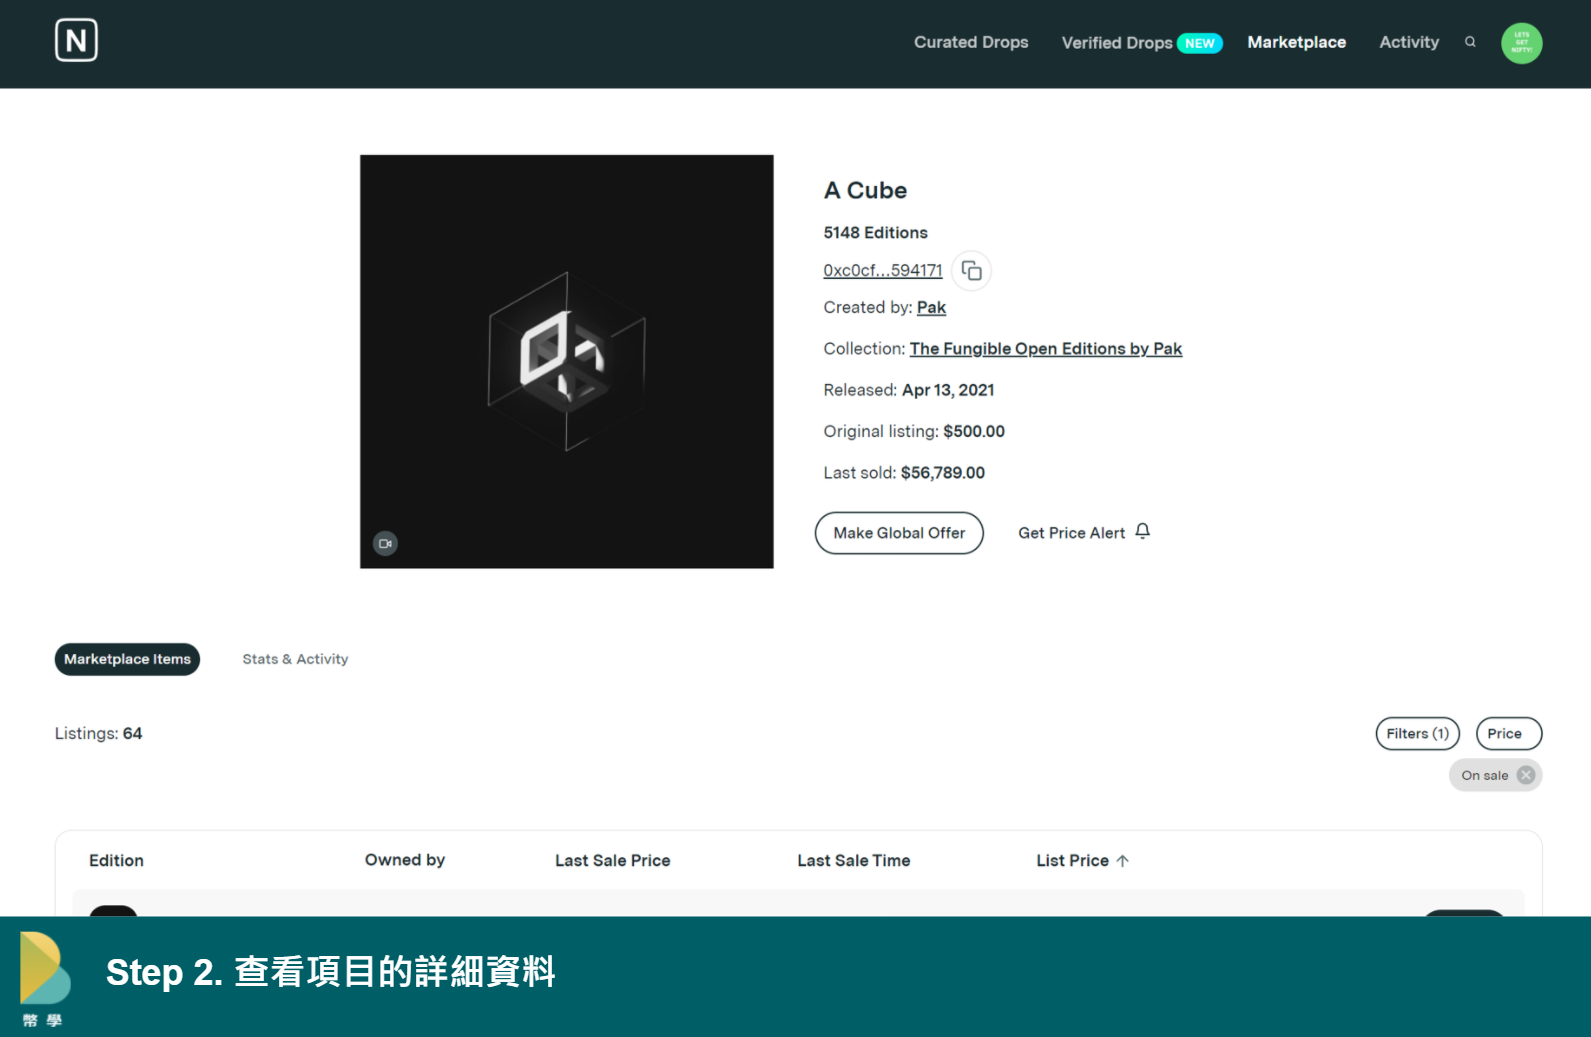Click the A Cube artwork preview
1591x1037 pixels.
[x=566, y=361]
